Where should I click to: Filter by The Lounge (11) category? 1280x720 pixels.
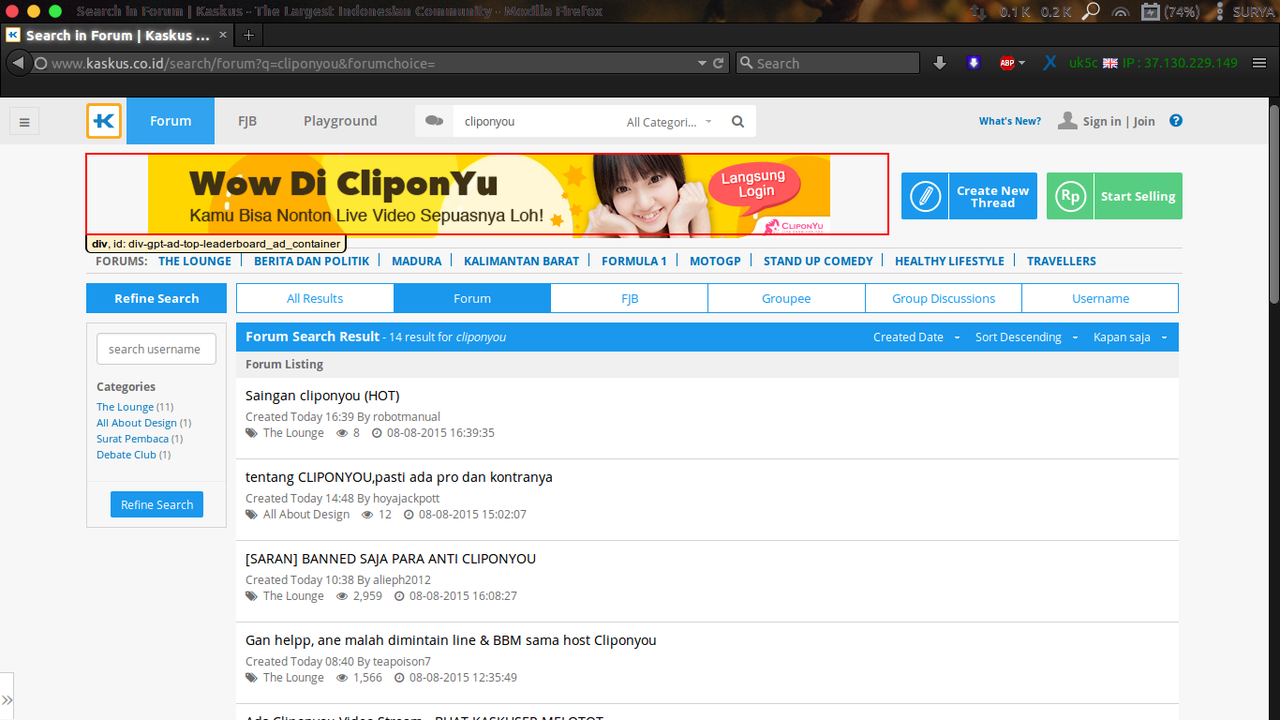135,407
